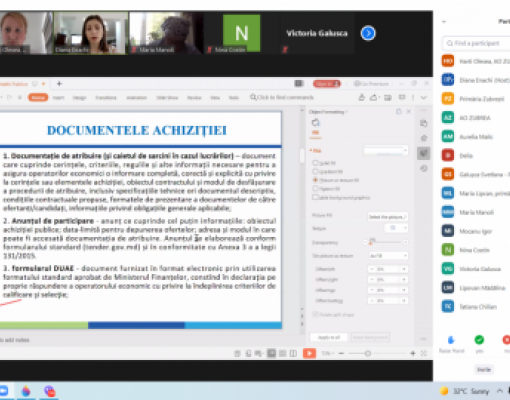This screenshot has width=510, height=400.
Task: Collapse the Participants panel chevron
Action: tap(444, 22)
